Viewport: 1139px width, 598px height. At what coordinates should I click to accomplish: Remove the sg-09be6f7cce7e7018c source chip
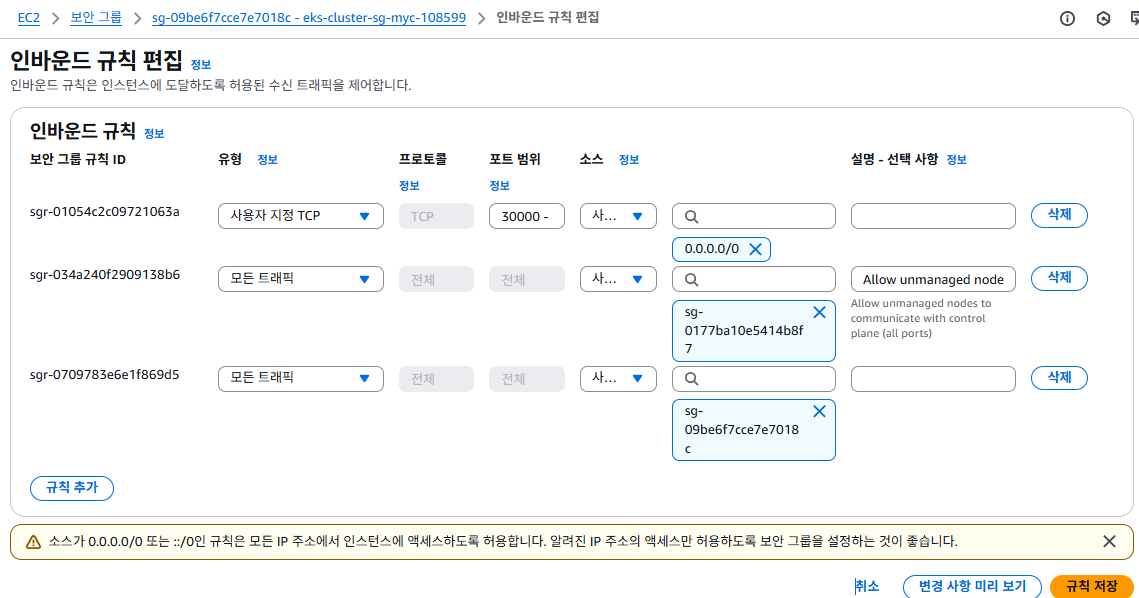coord(819,411)
